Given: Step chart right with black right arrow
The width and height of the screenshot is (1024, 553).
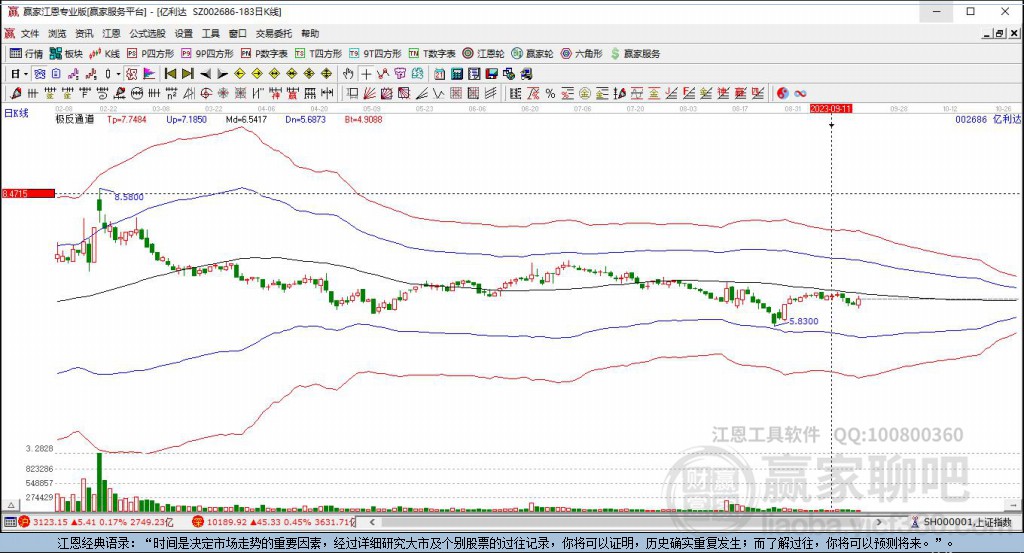Looking at the screenshot, I should tap(222, 74).
